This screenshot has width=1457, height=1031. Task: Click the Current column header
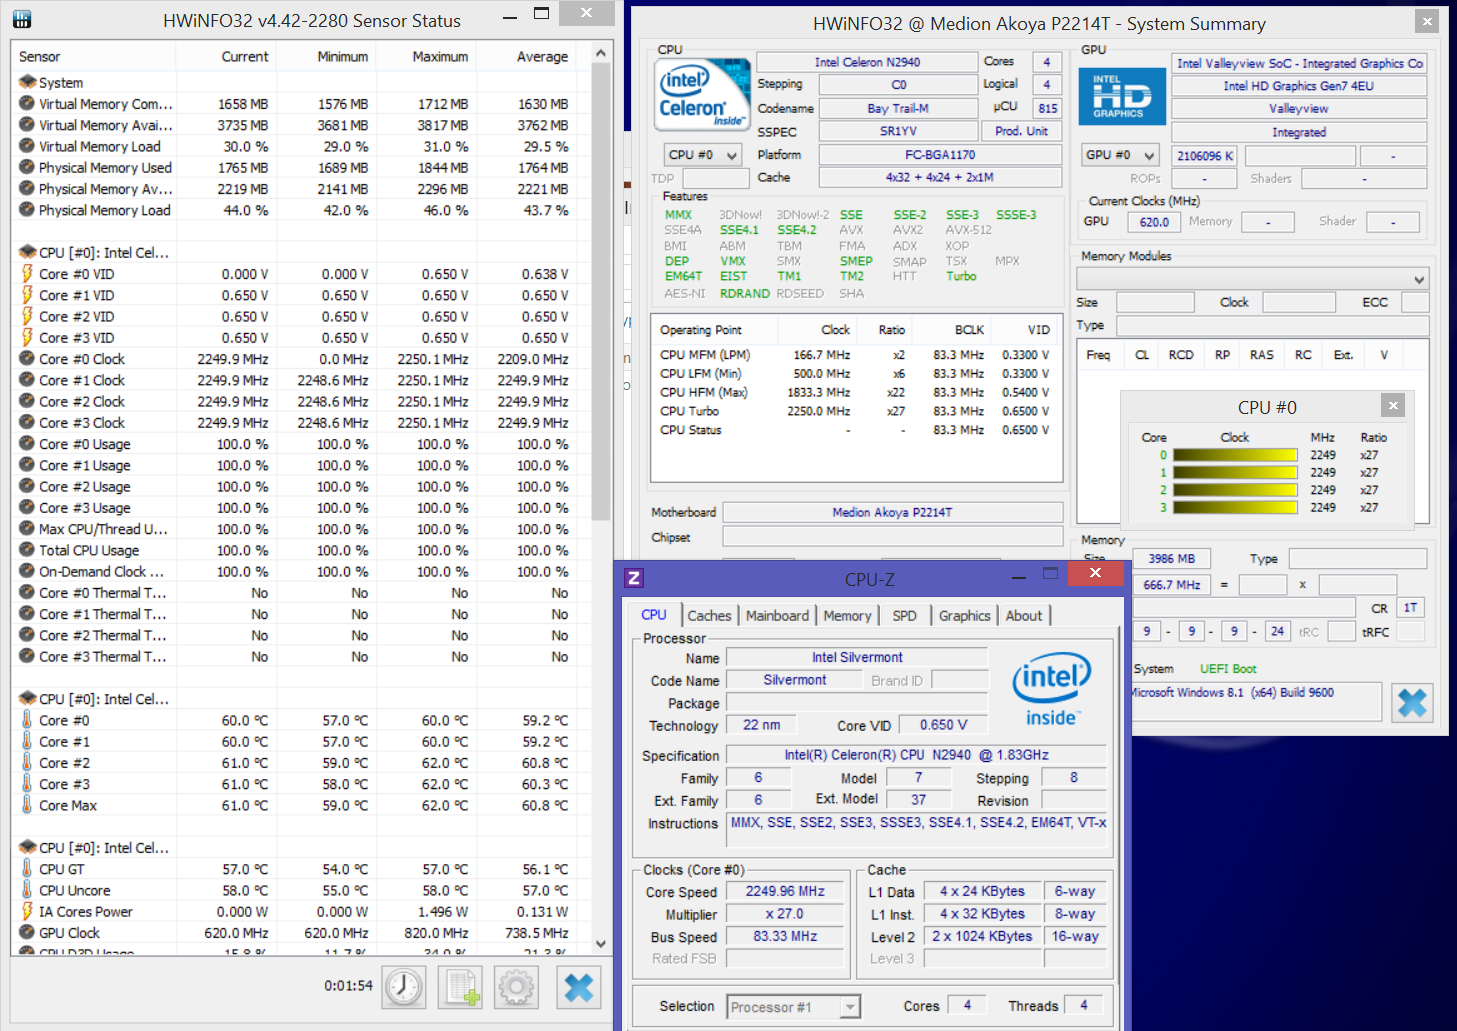point(226,57)
